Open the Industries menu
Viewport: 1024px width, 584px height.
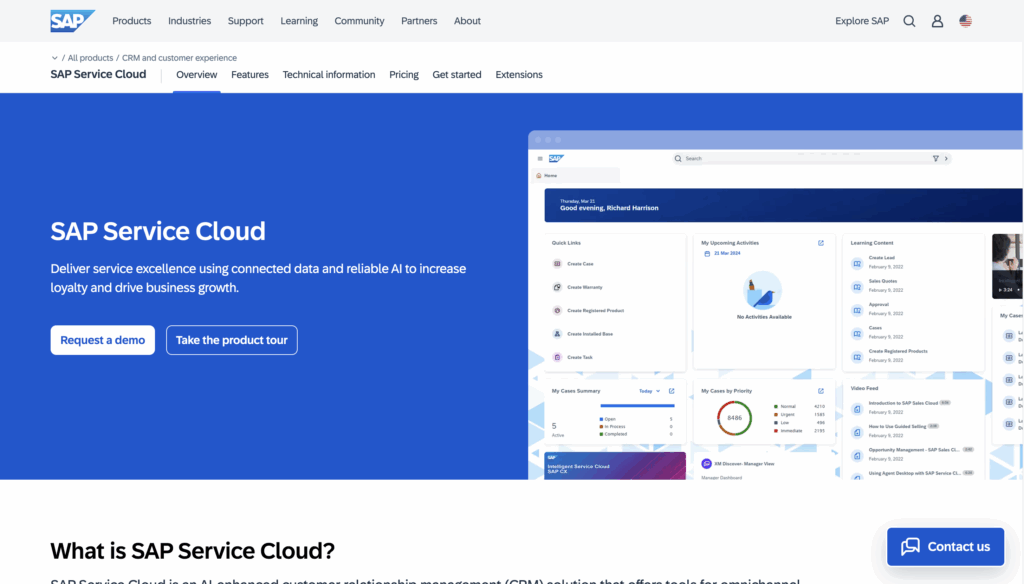point(189,21)
